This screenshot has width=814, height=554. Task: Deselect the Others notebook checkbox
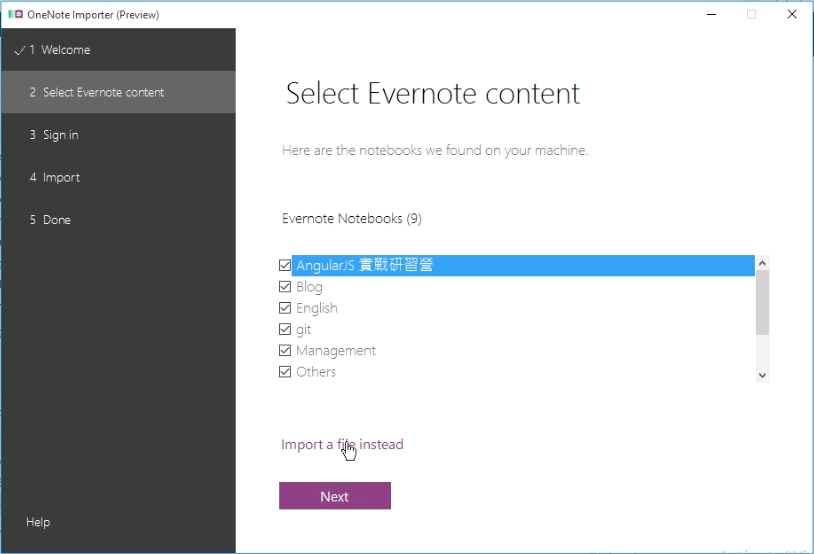pos(284,372)
